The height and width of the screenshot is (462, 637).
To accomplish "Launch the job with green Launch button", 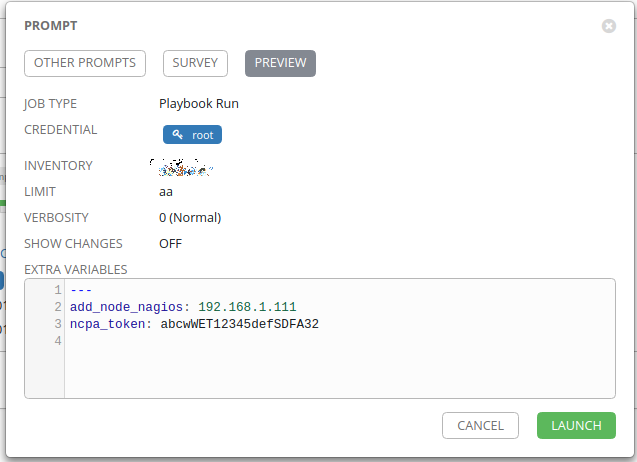I will pyautogui.click(x=576, y=426).
